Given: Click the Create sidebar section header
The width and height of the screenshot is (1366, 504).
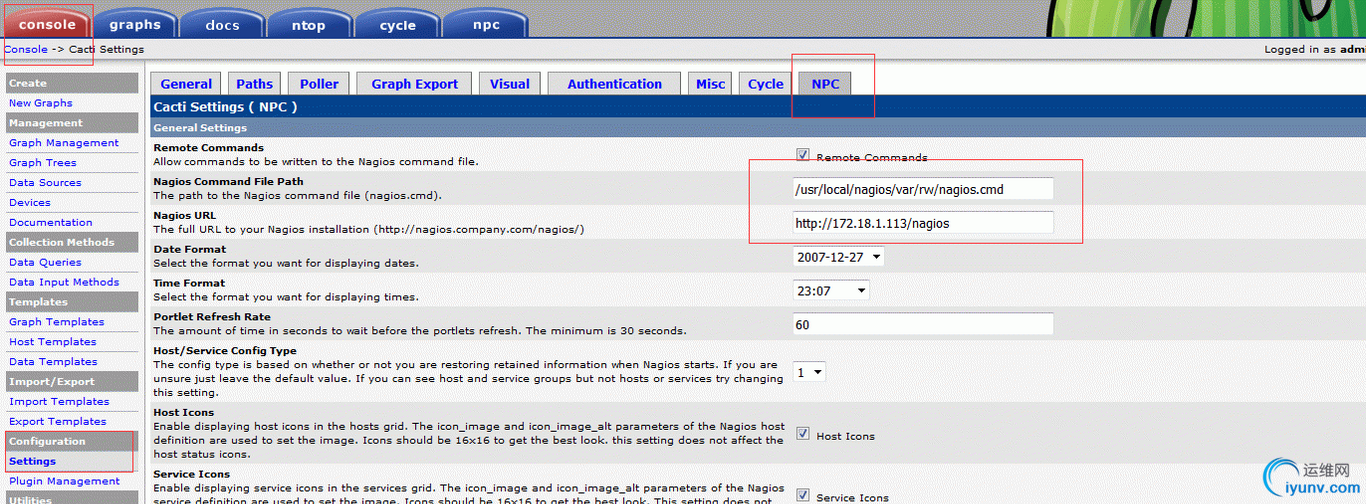Looking at the screenshot, I should point(71,83).
